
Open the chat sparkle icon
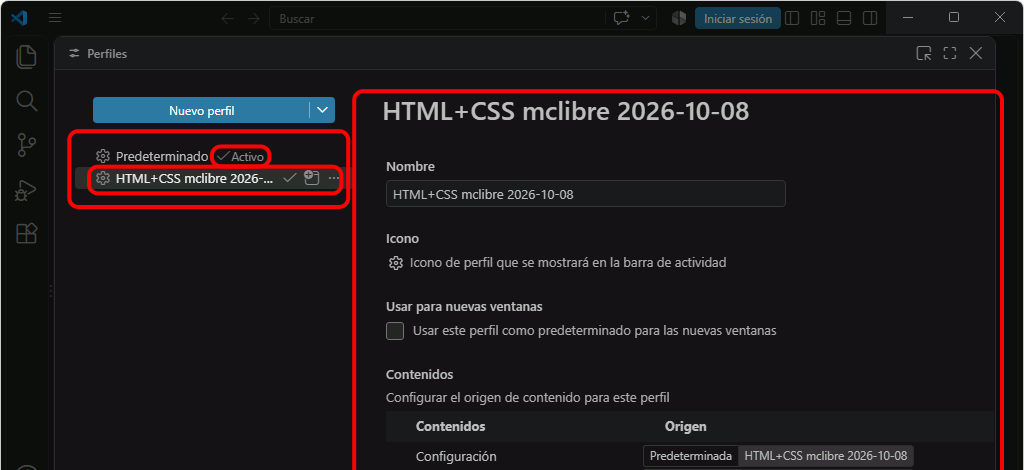click(621, 18)
